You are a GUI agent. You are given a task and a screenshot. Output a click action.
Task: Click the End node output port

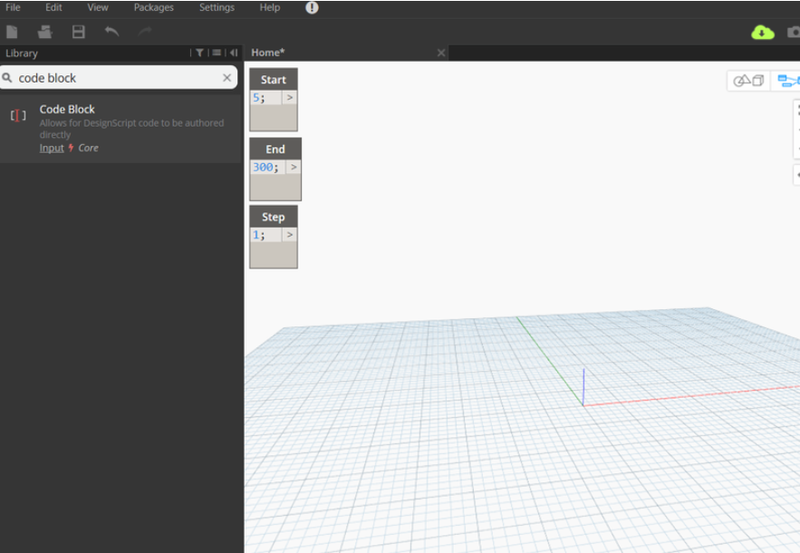point(293,167)
